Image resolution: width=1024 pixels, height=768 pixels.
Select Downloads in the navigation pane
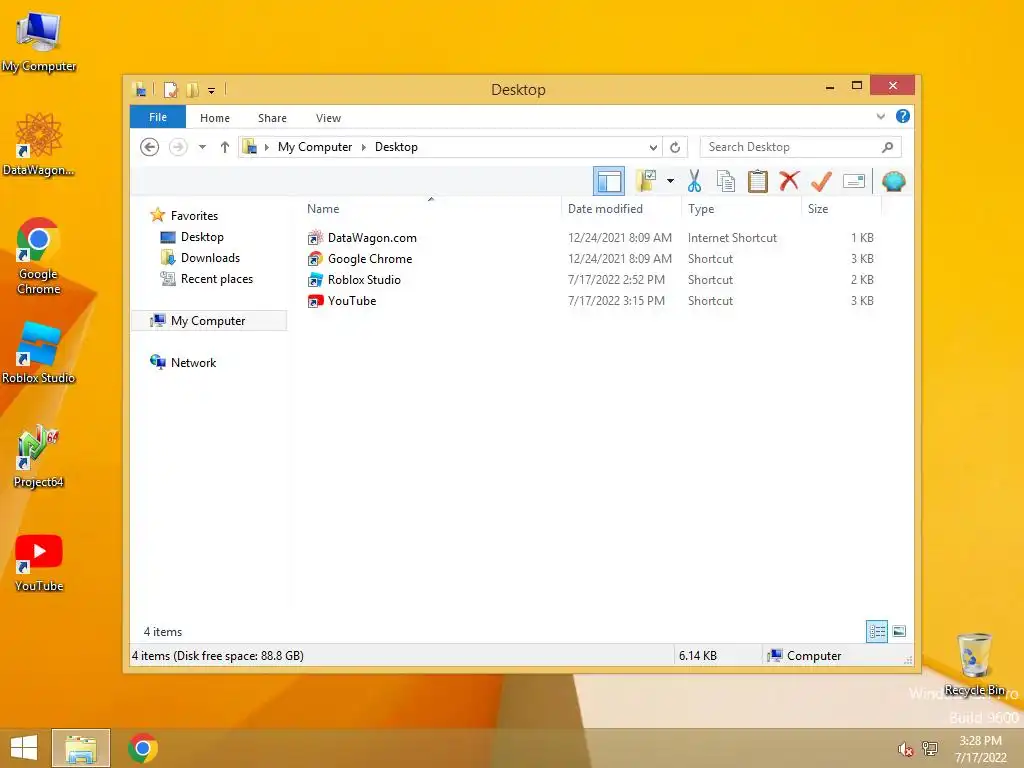click(210, 258)
